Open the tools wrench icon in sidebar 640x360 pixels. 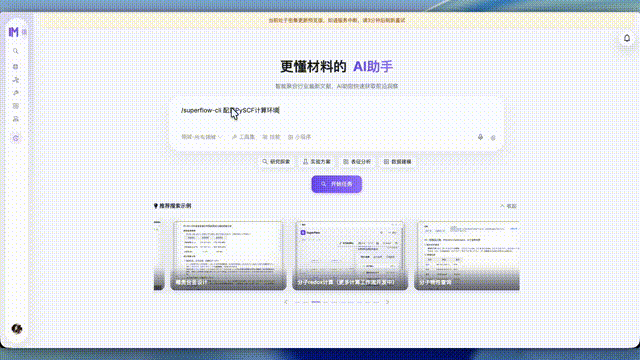(16, 93)
